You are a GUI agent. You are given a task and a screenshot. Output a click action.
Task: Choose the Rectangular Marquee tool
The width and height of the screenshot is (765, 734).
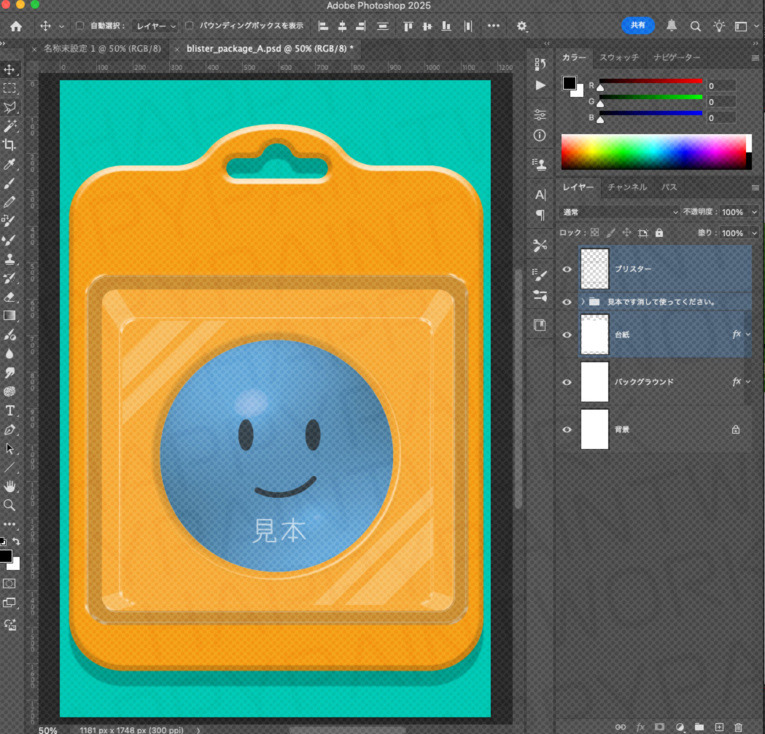pos(10,88)
